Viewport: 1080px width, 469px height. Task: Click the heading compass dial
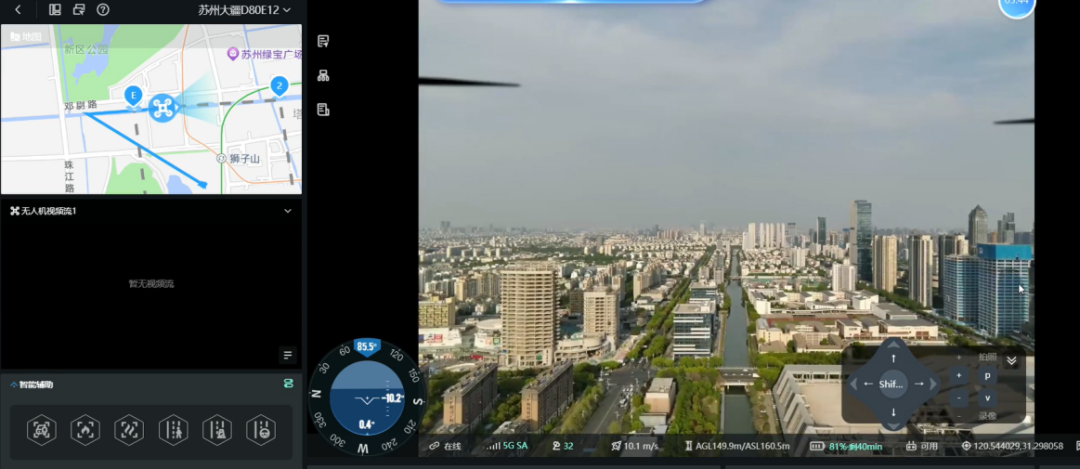(x=367, y=397)
